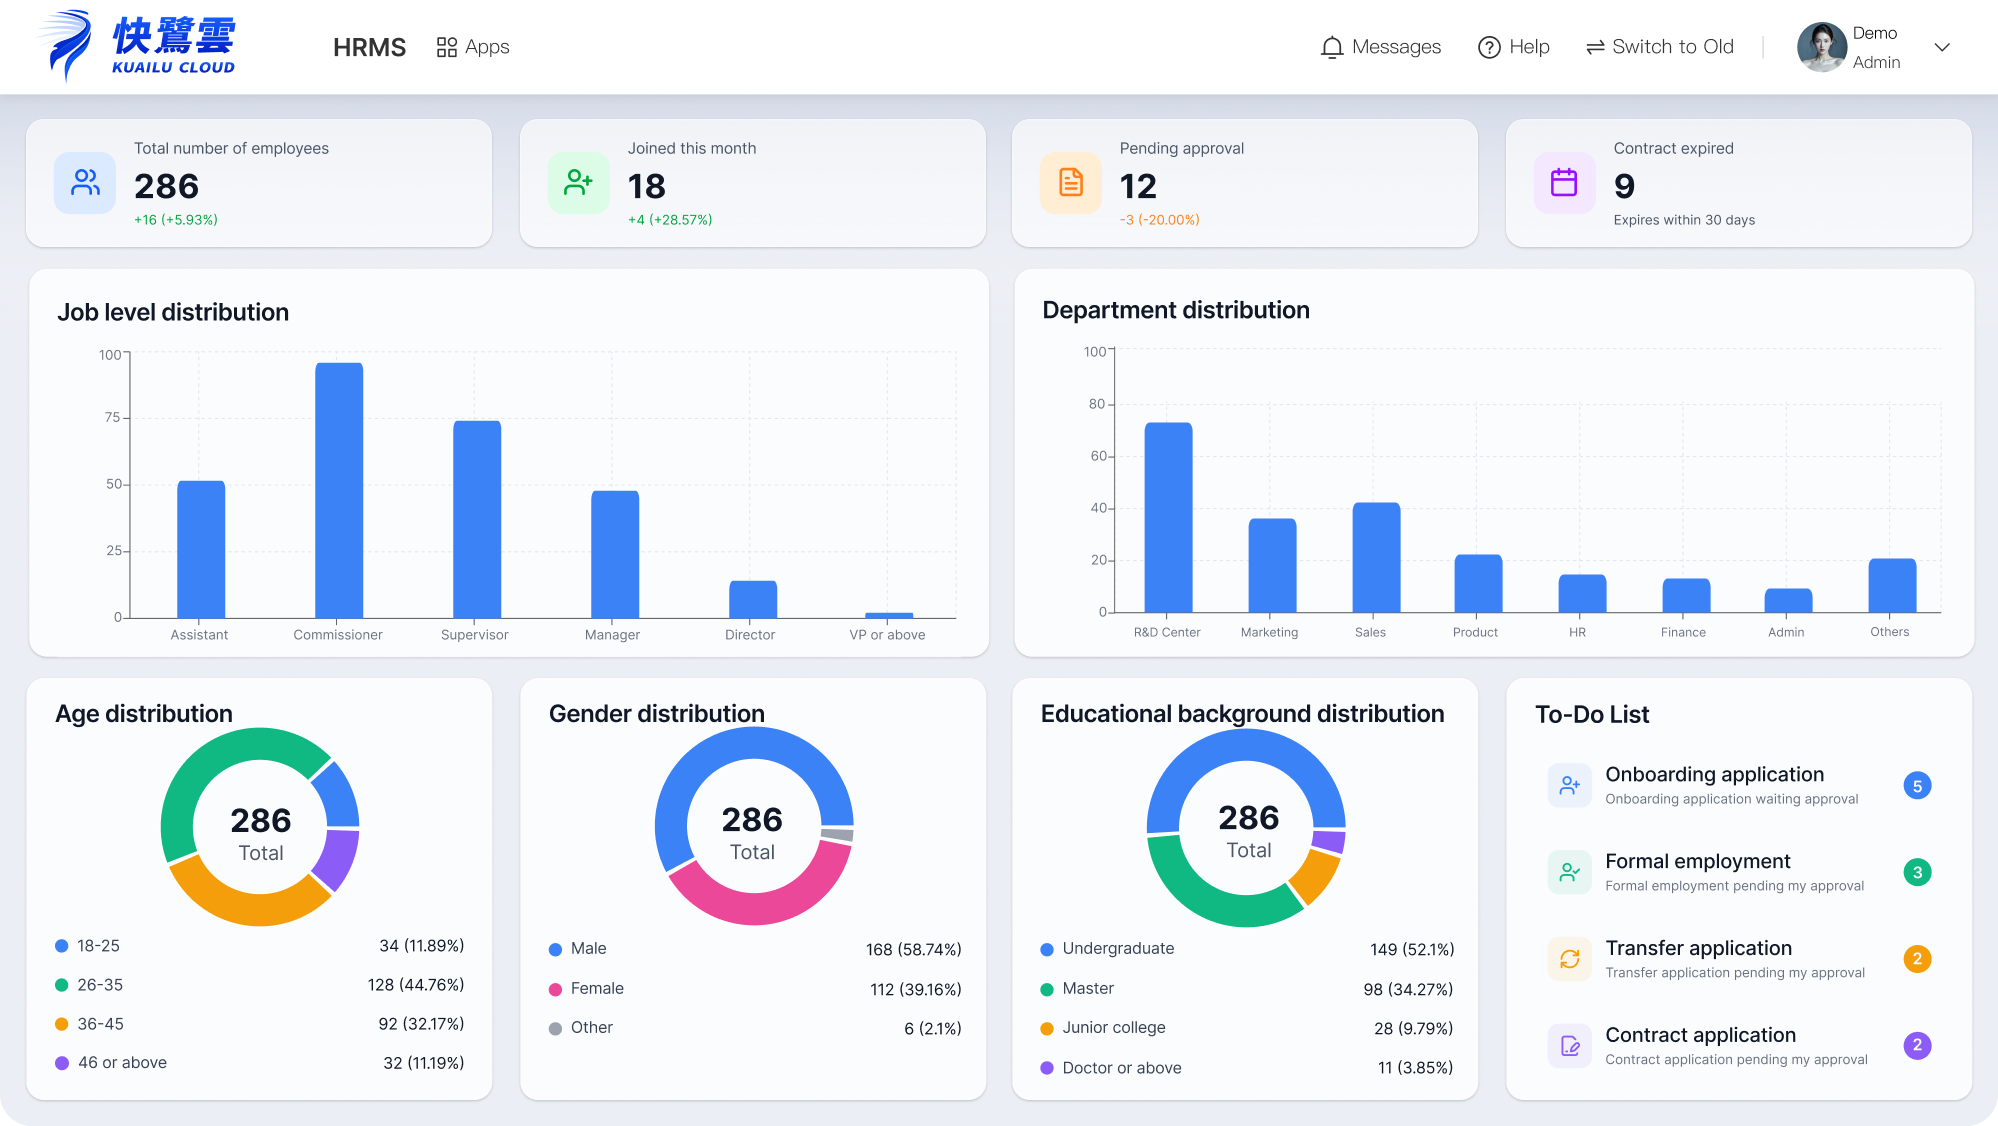
Task: Click the HRMS title
Action: coord(369,47)
